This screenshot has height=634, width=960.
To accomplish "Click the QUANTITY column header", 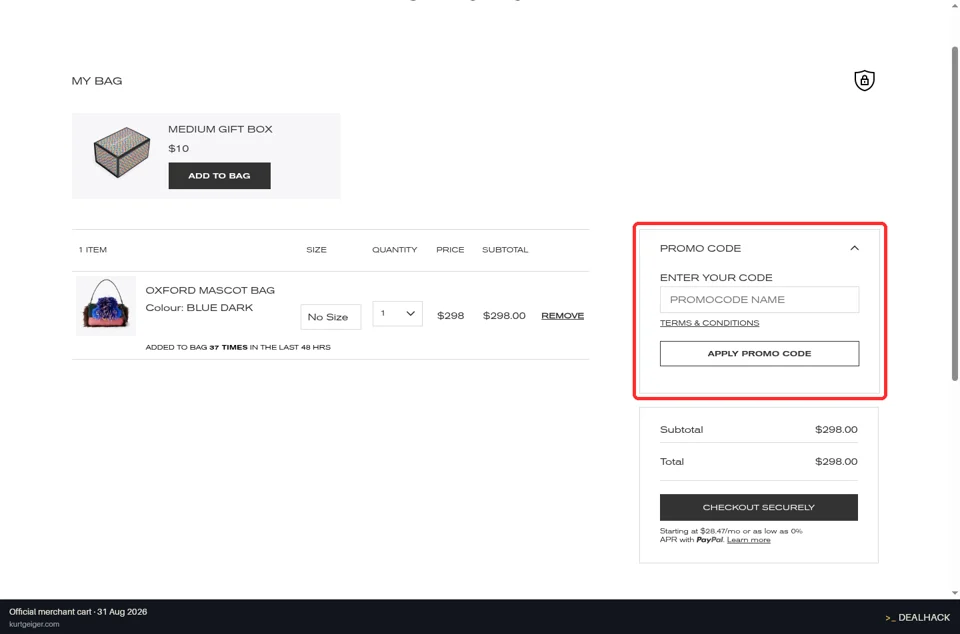I will click(x=394, y=250).
